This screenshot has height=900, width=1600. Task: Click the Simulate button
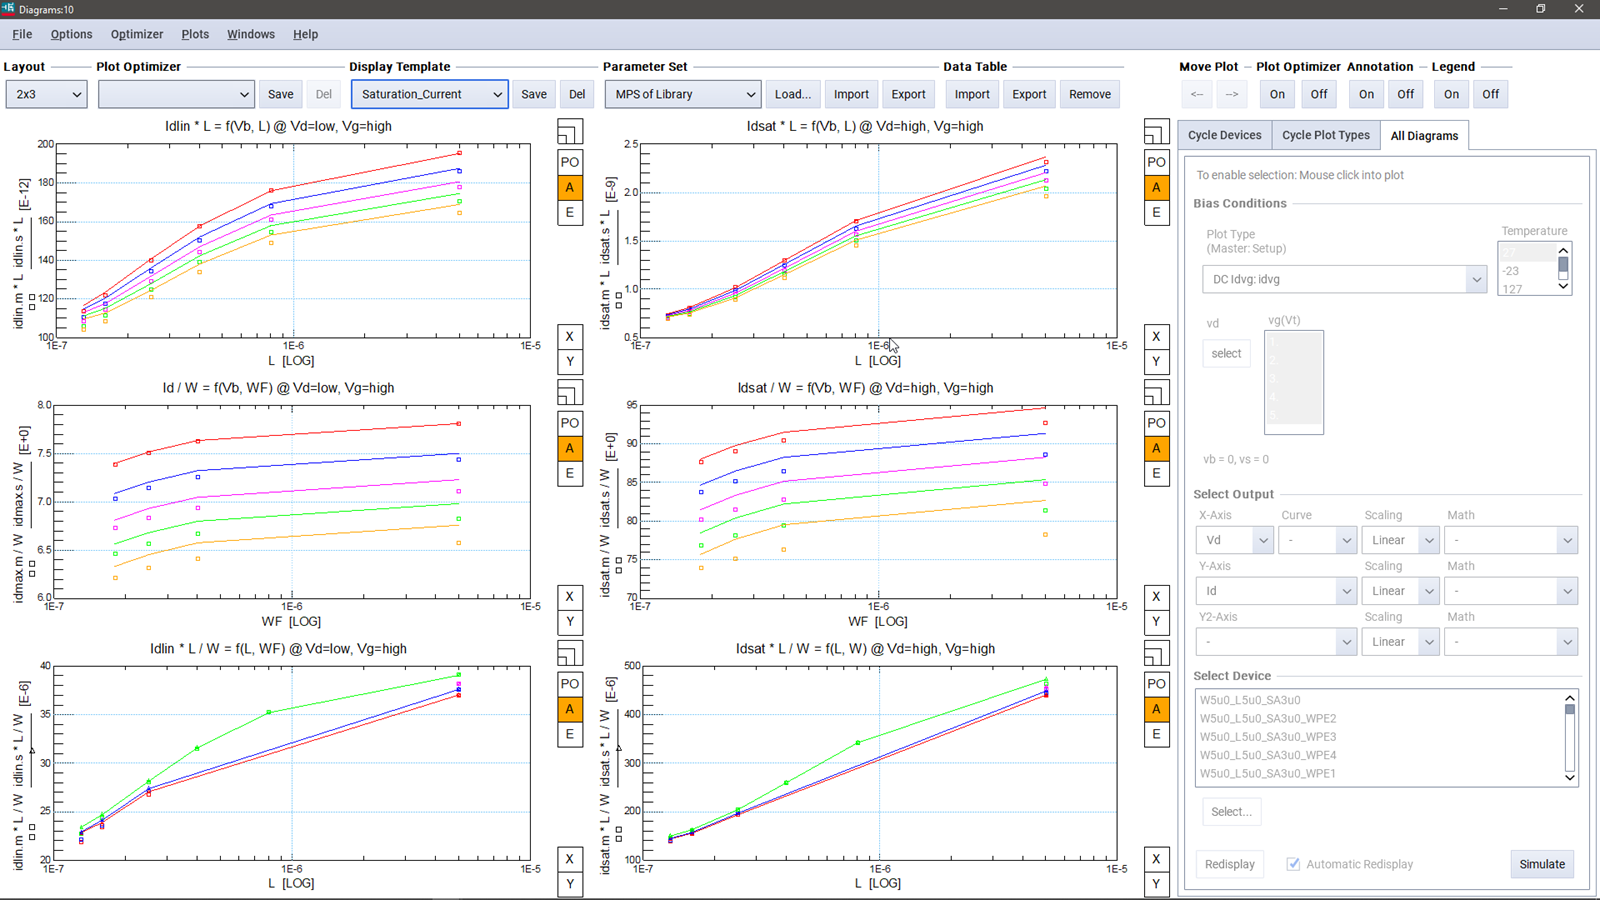point(1541,864)
